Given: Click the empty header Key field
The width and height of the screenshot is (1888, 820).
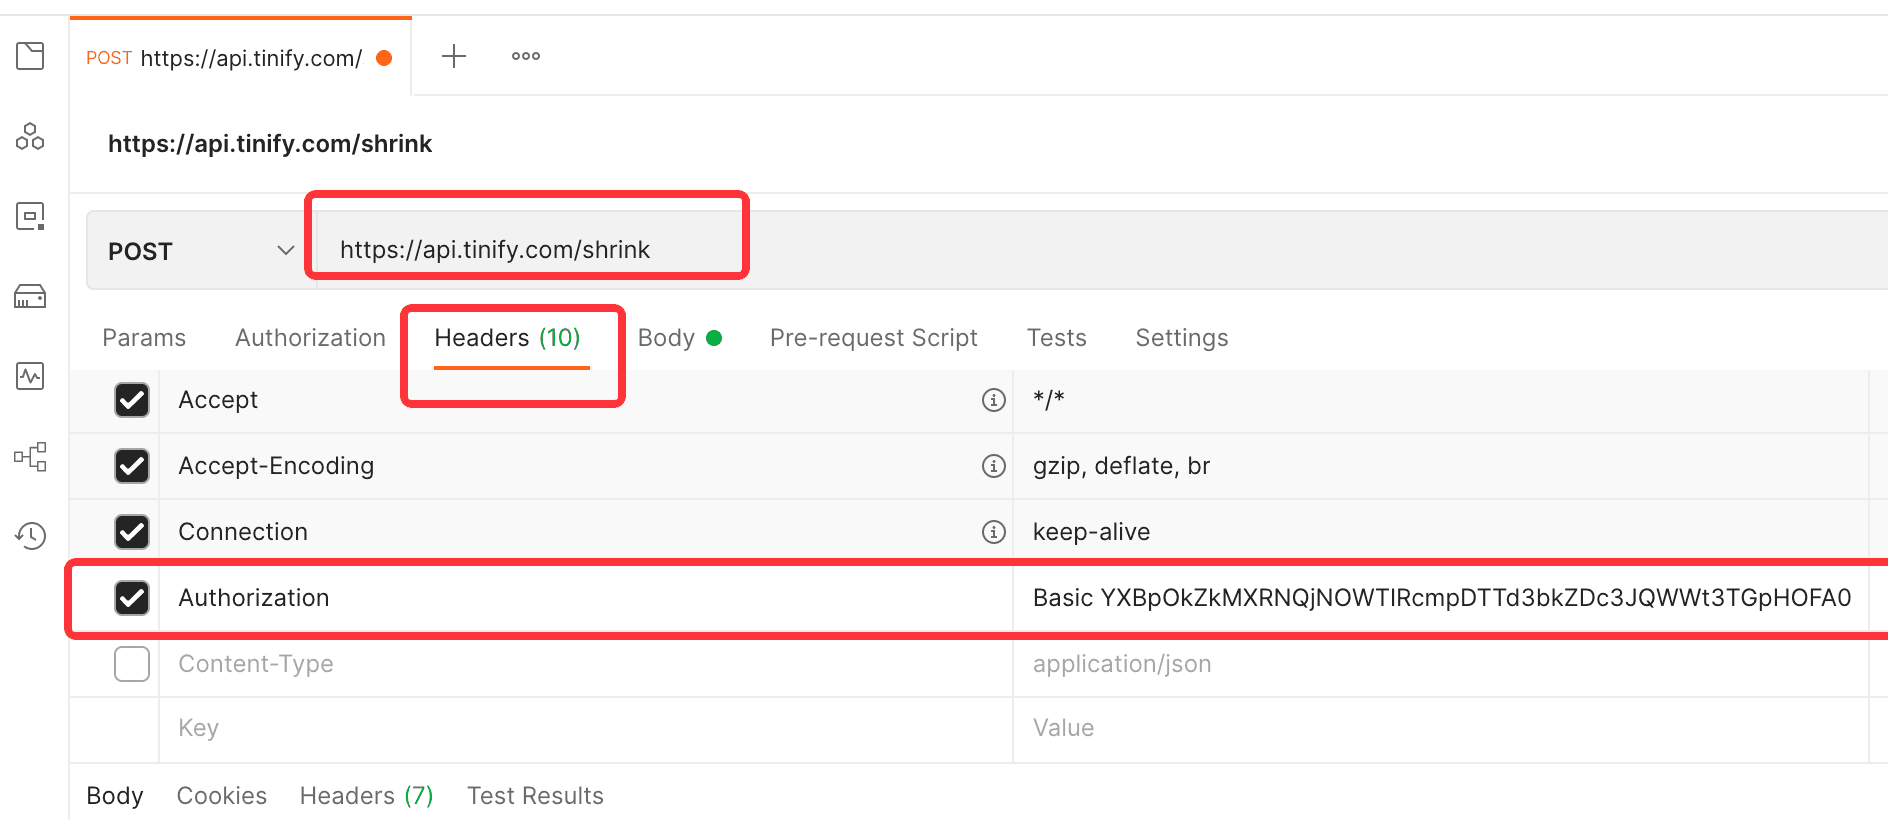Looking at the screenshot, I should pyautogui.click(x=580, y=728).
